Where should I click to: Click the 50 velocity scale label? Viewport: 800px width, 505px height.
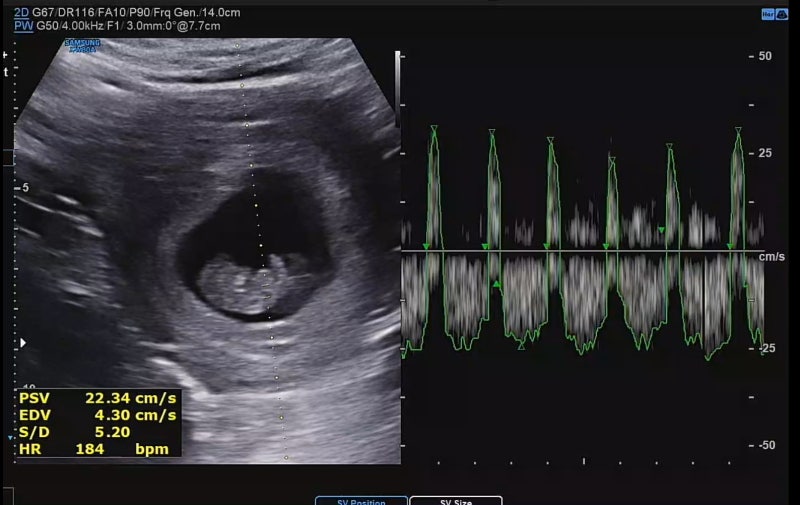(765, 56)
